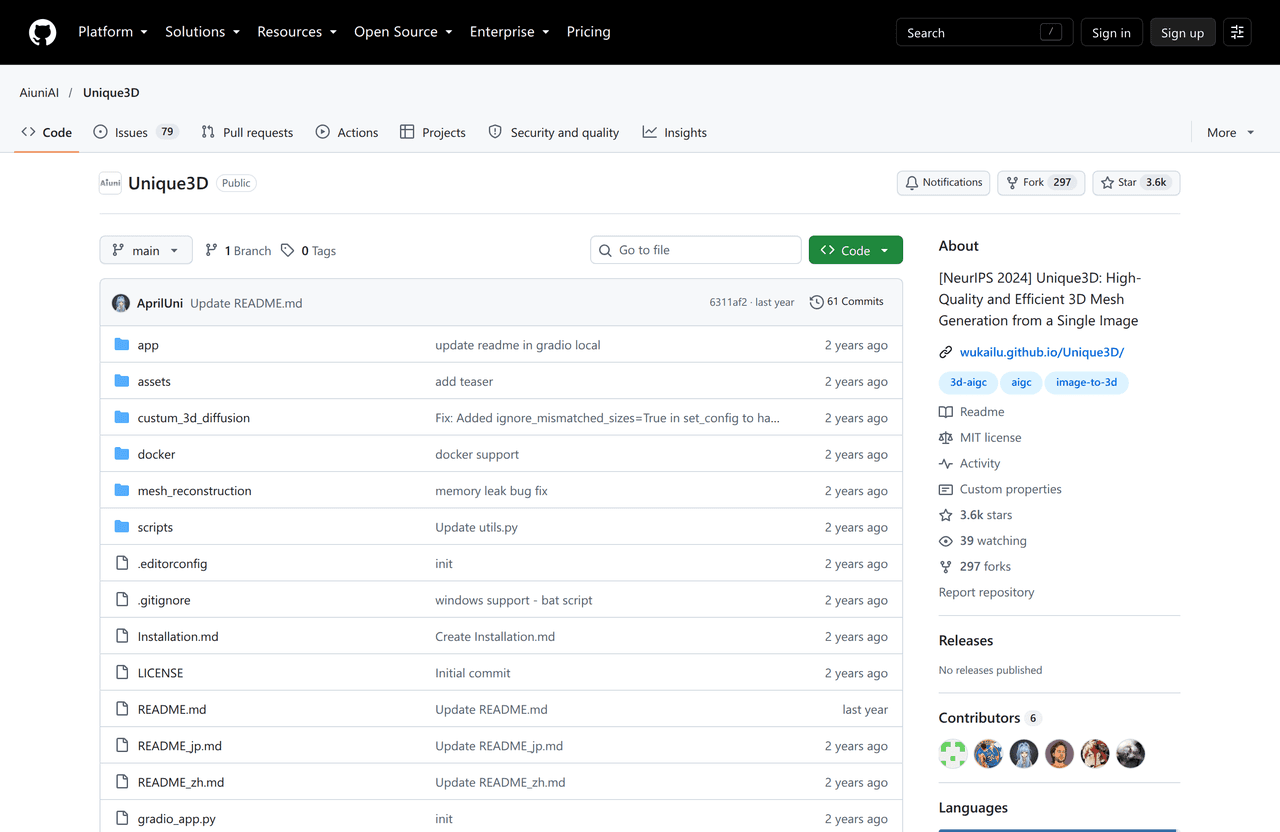The height and width of the screenshot is (832, 1280).
Task: Fork the repository
Action: pos(1041,183)
